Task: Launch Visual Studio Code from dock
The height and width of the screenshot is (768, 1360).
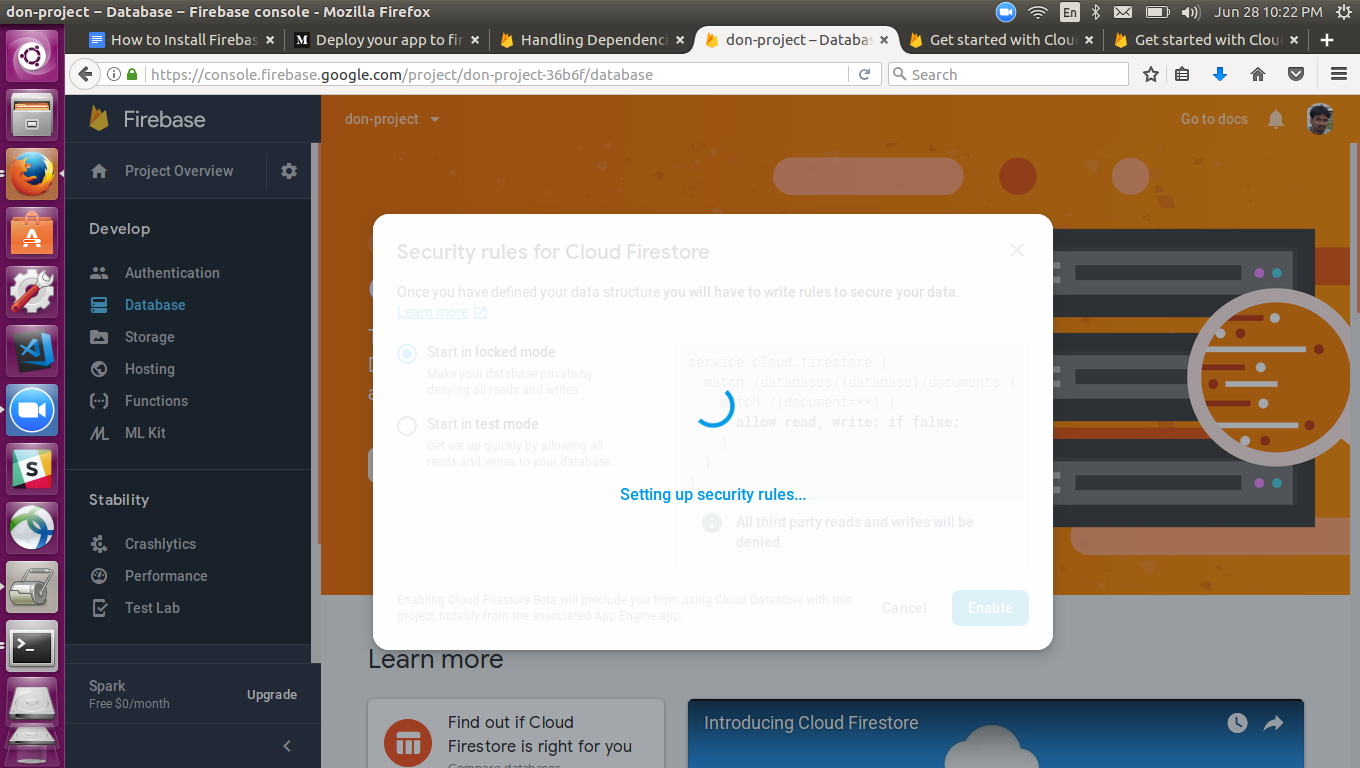Action: coord(32,351)
